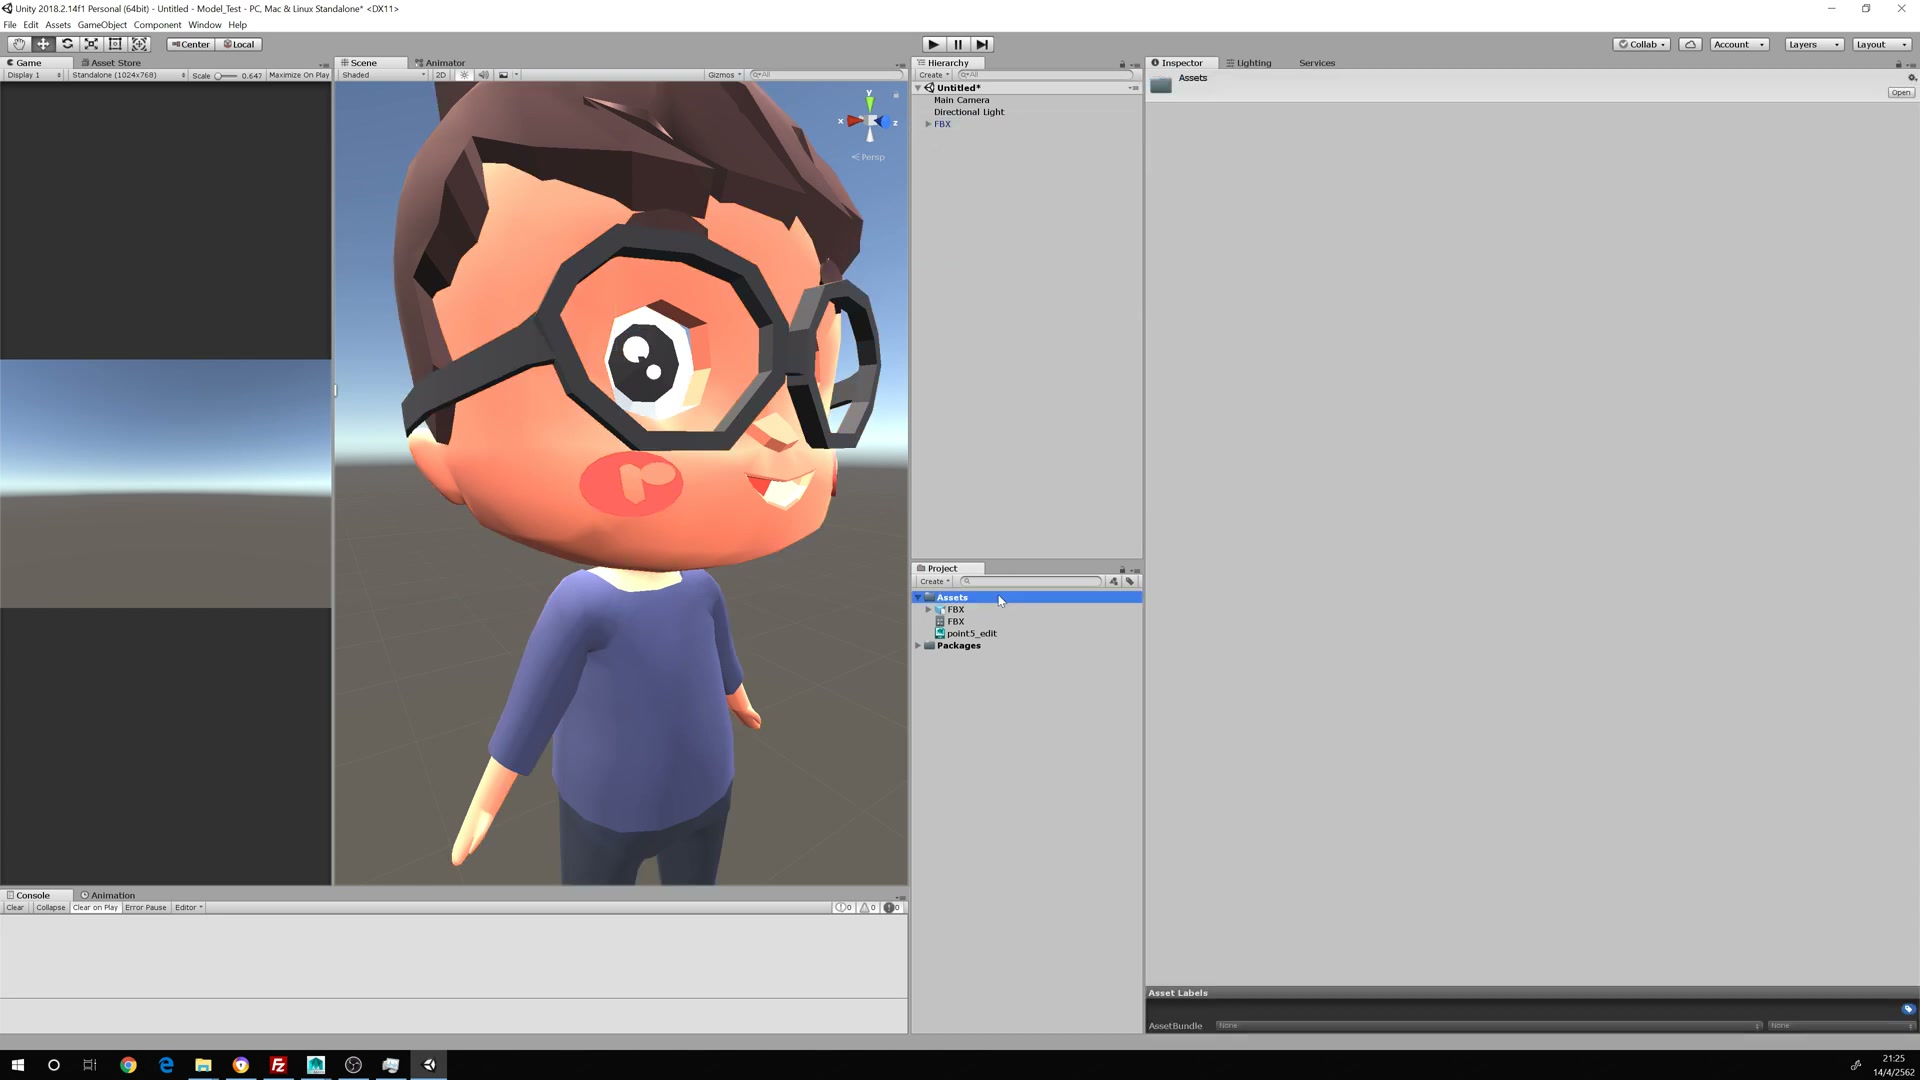
Task: Switch to the Asset Store tab
Action: 111,63
